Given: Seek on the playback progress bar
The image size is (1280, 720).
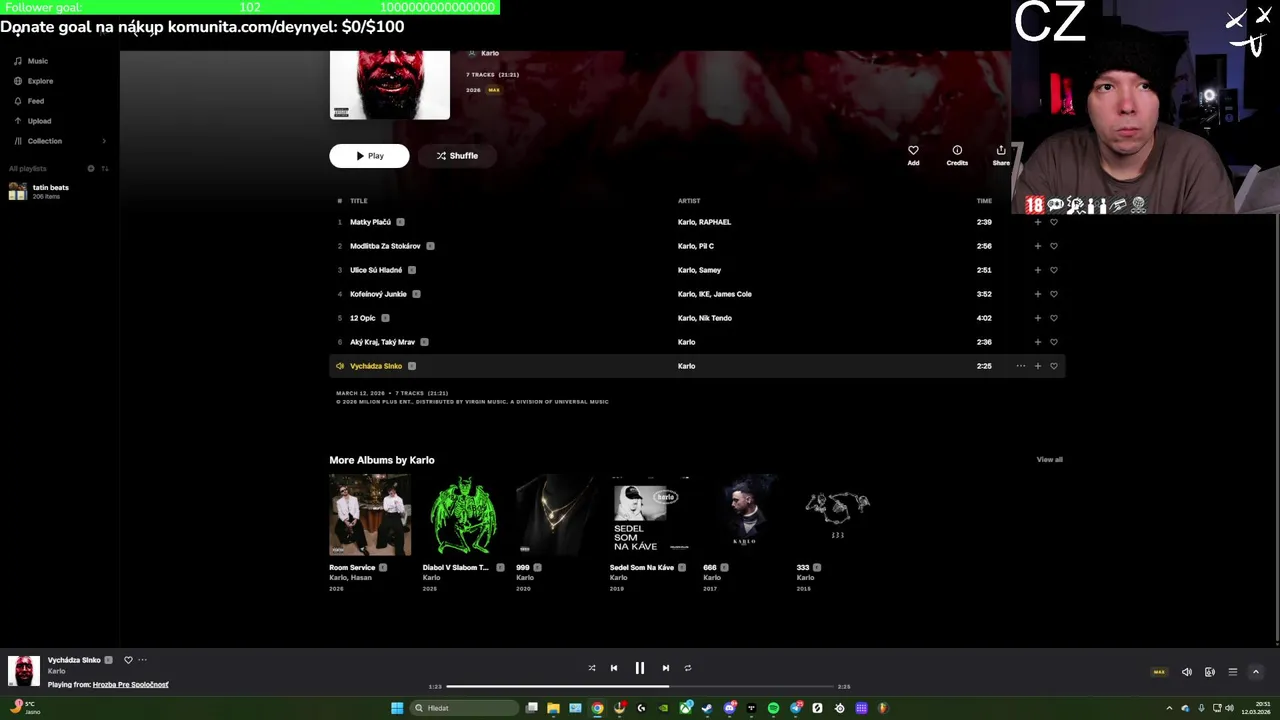Looking at the screenshot, I should [x=640, y=687].
